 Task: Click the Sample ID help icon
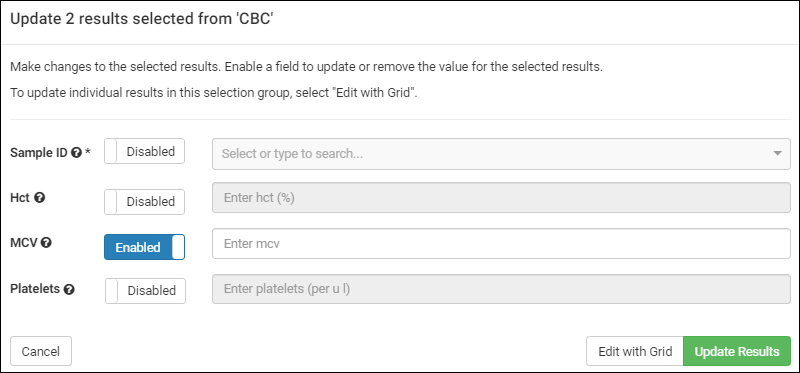click(76, 153)
